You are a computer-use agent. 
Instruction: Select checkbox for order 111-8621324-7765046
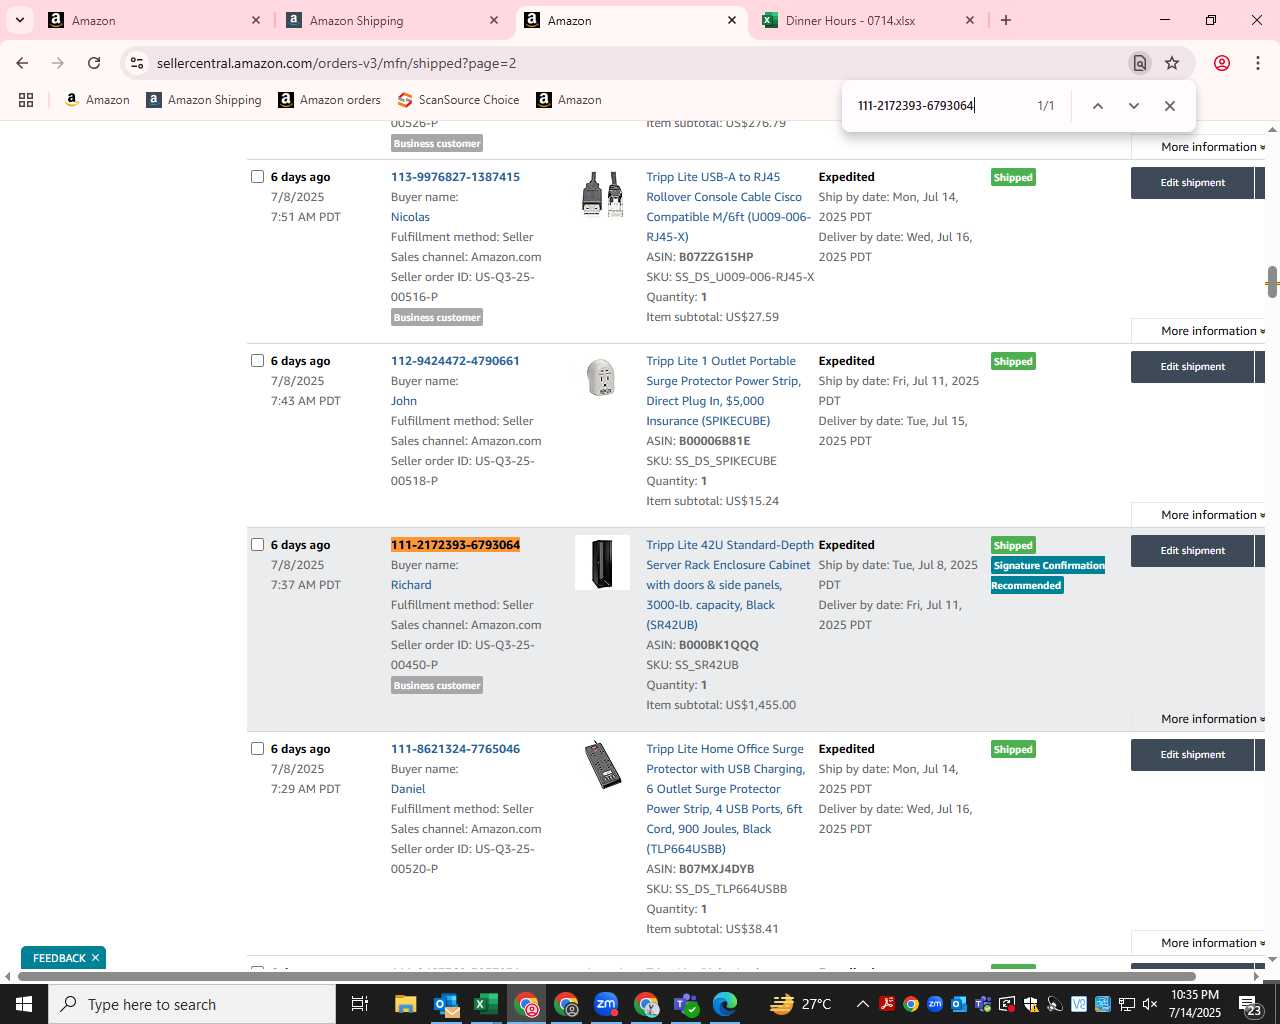pos(257,748)
